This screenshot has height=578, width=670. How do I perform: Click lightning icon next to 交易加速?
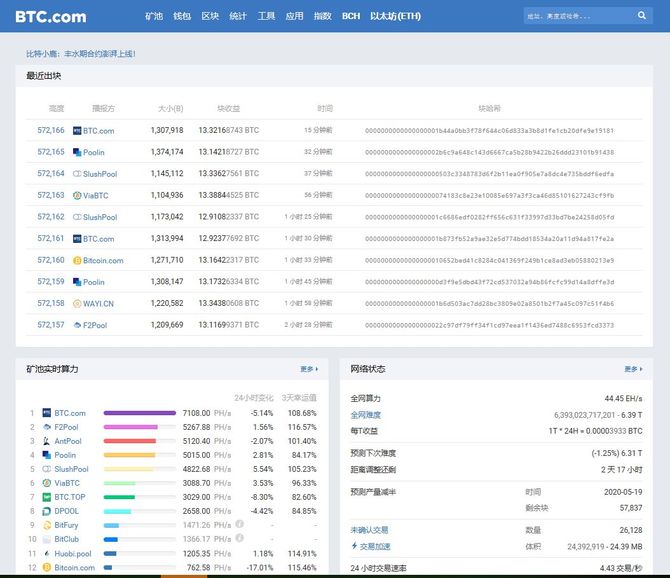click(354, 546)
